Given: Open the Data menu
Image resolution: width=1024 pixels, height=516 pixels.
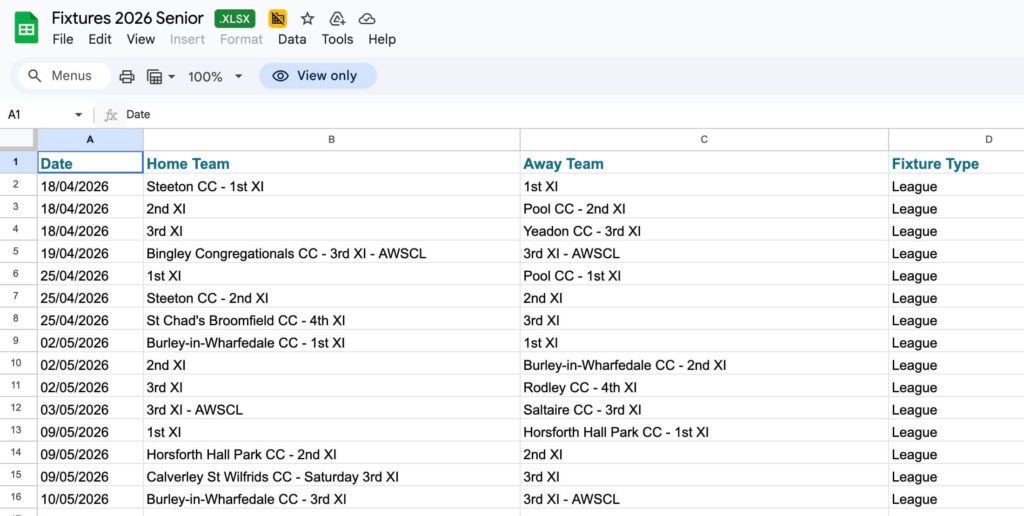Looking at the screenshot, I should [x=292, y=39].
